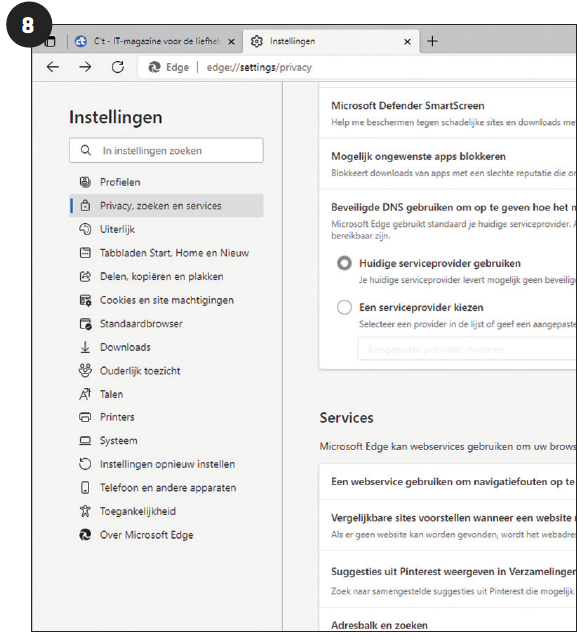
Task: Click the 'Aangepaste provider invoeren' field
Action: [467, 349]
